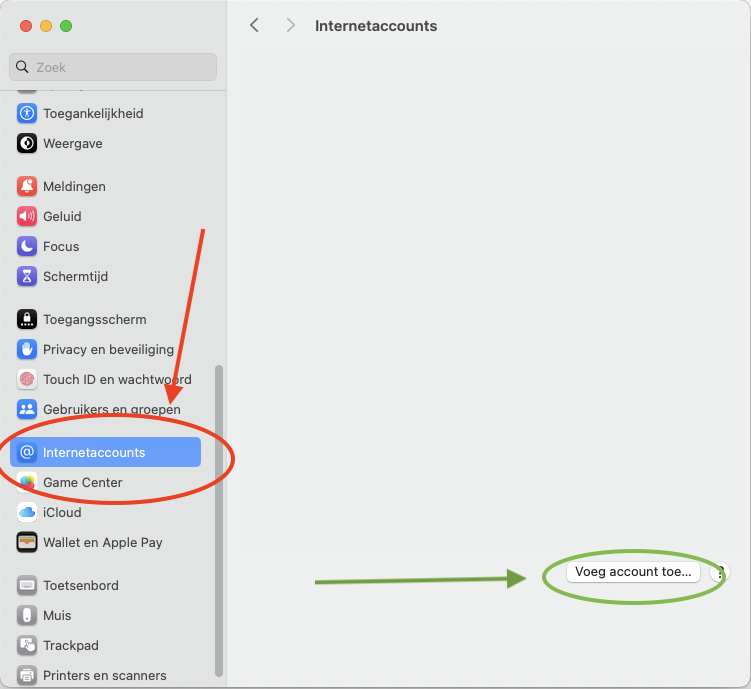Viewport: 751px width, 689px height.
Task: Click the help question mark button
Action: [720, 573]
